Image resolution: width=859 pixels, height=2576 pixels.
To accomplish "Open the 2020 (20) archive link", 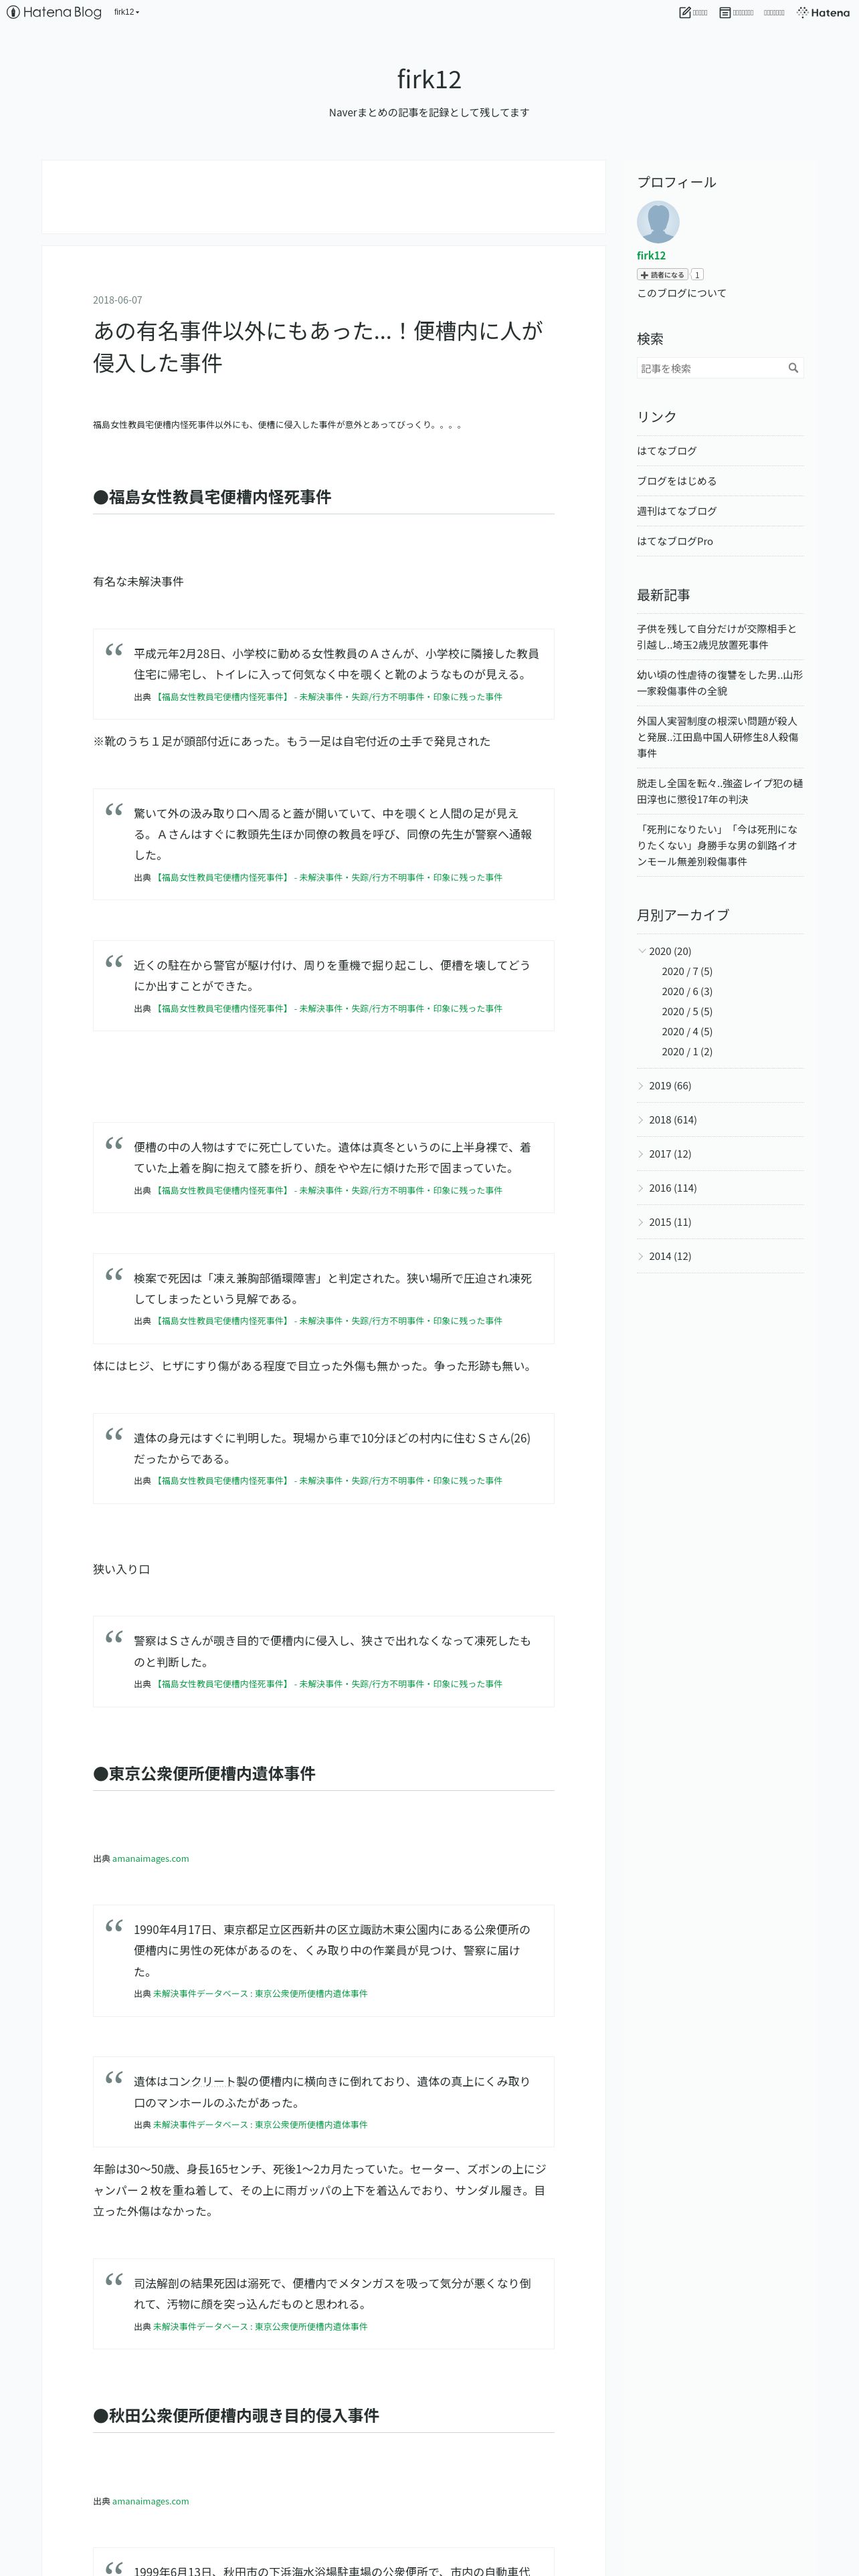I will pos(670,951).
